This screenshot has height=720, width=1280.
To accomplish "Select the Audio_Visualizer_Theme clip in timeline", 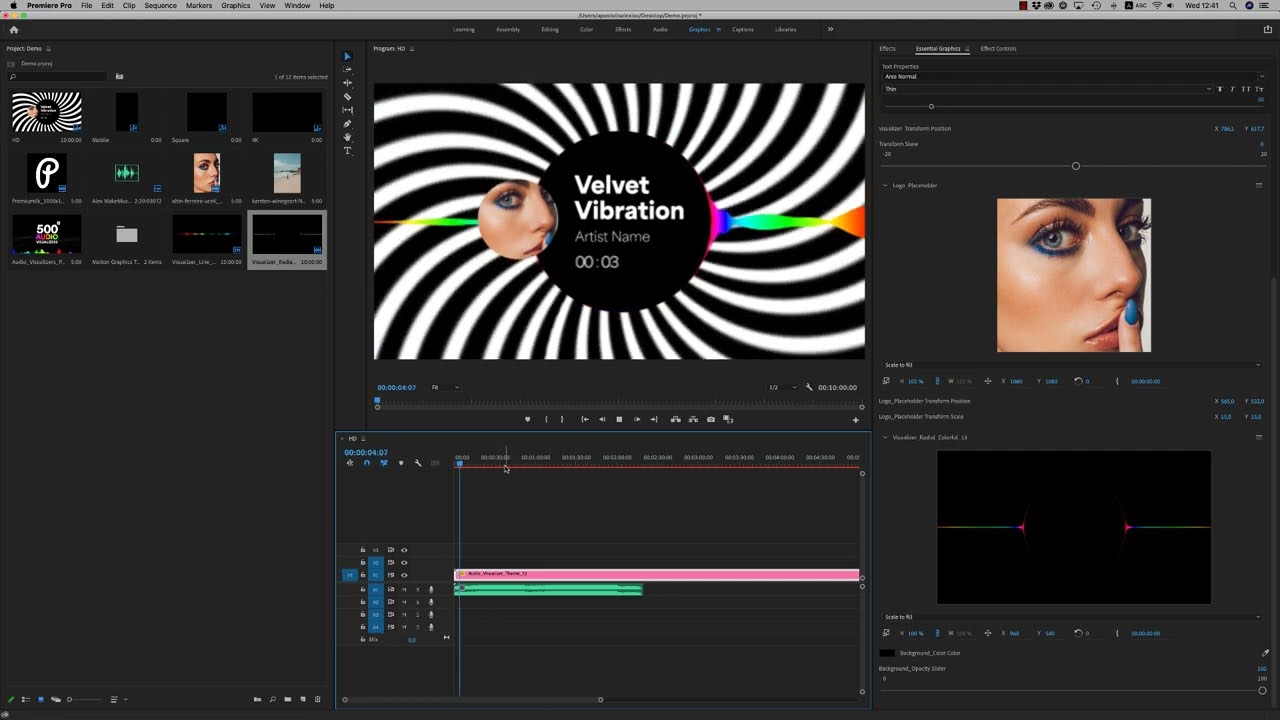I will (657, 574).
